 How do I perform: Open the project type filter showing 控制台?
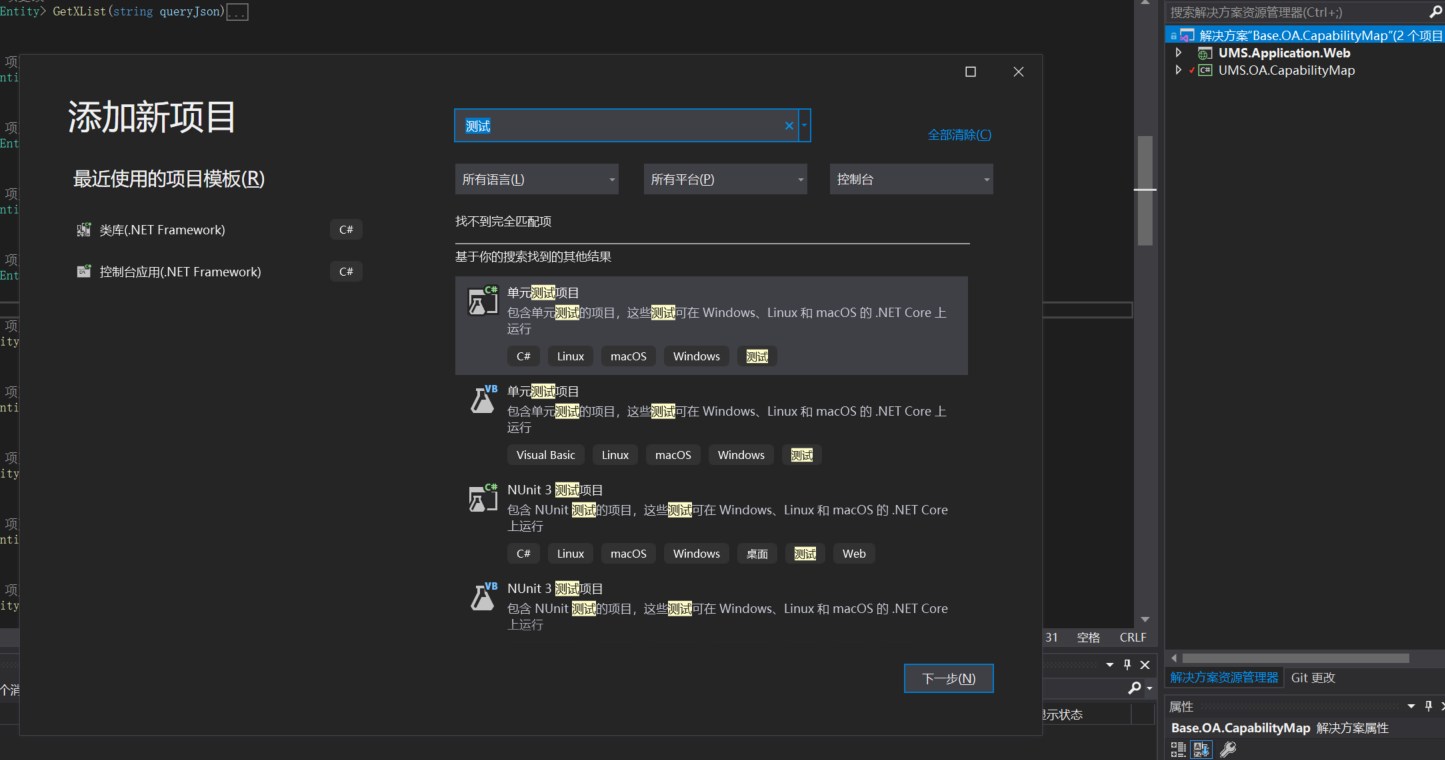(x=911, y=179)
